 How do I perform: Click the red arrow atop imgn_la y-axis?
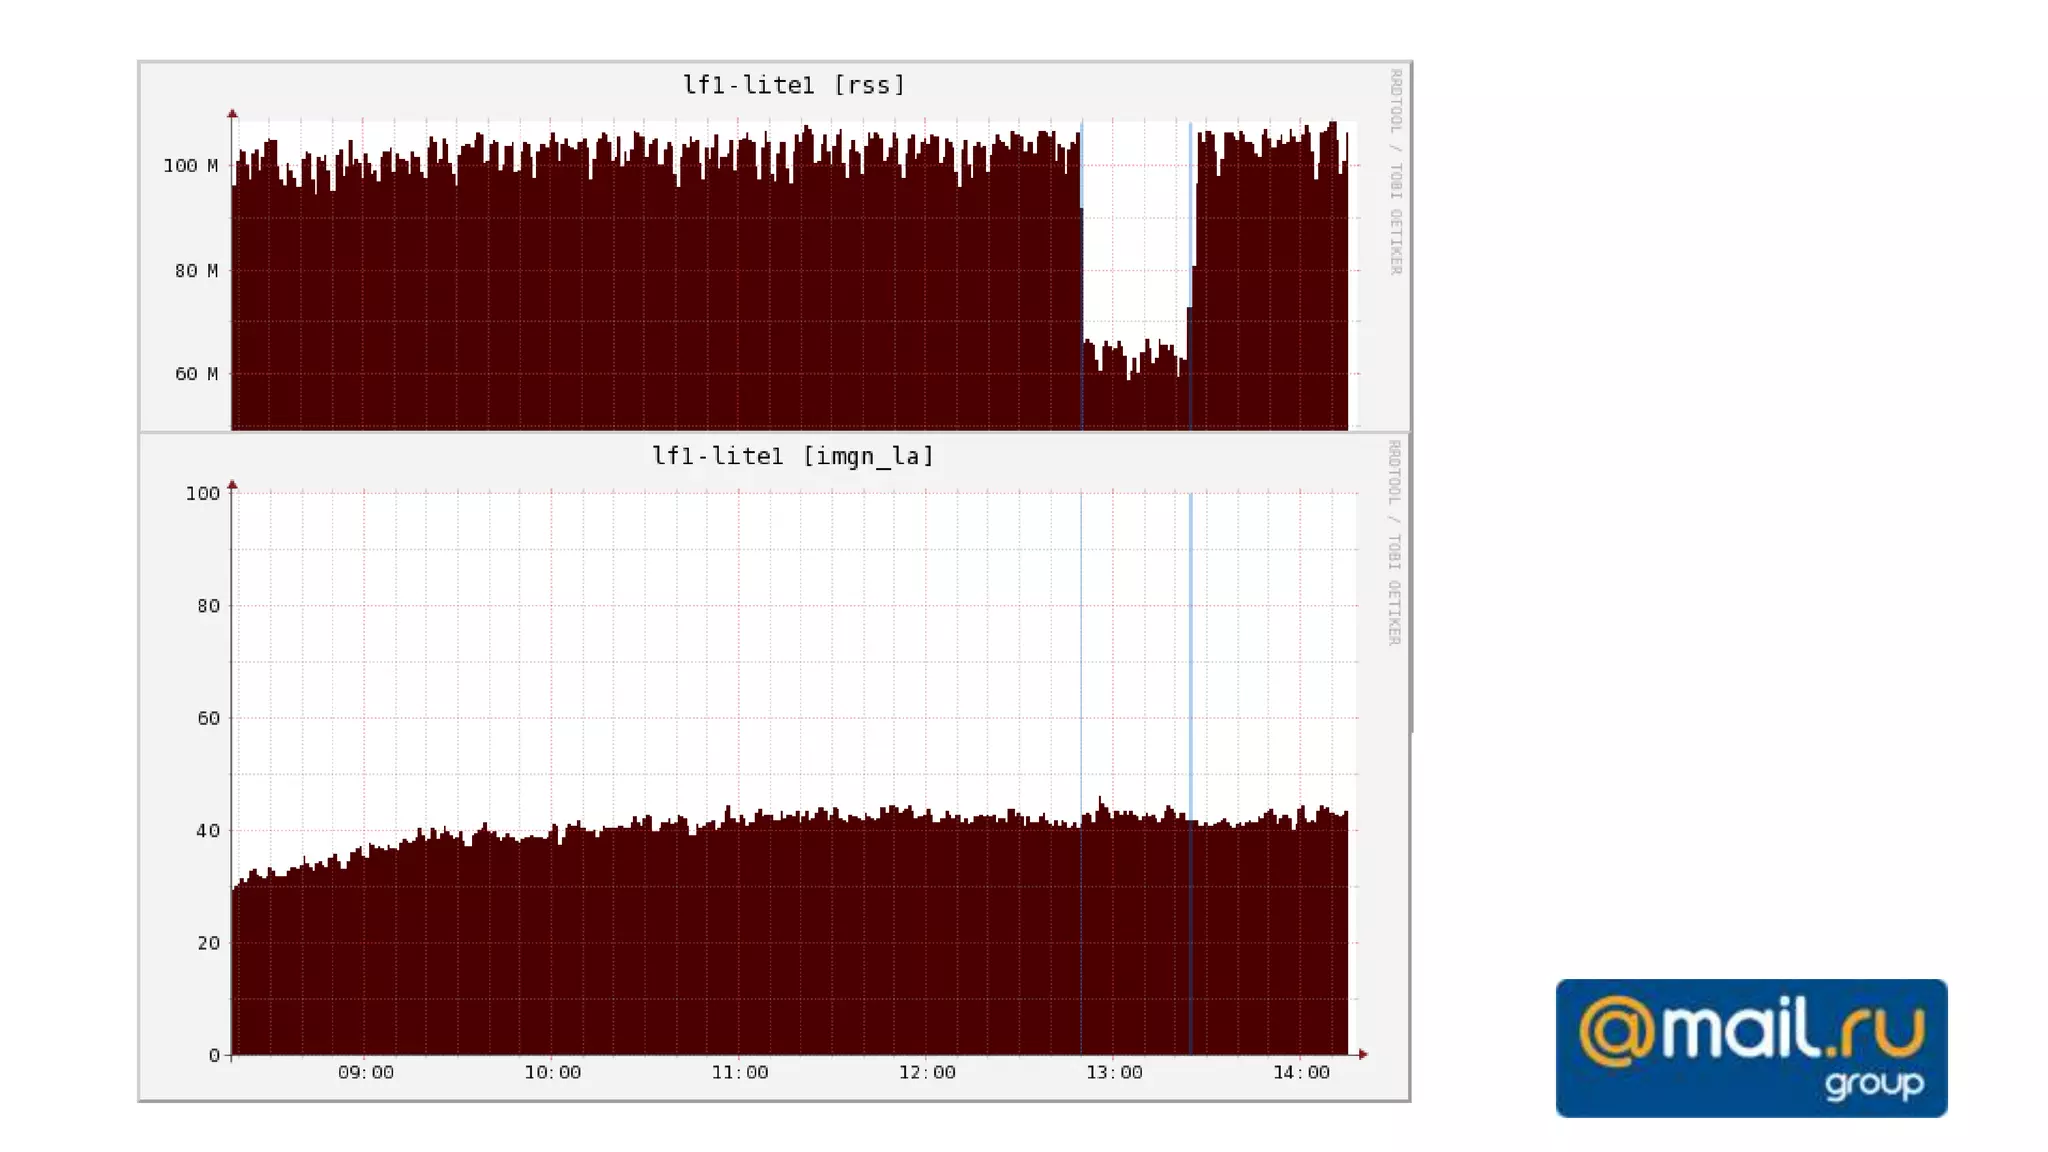click(x=232, y=485)
